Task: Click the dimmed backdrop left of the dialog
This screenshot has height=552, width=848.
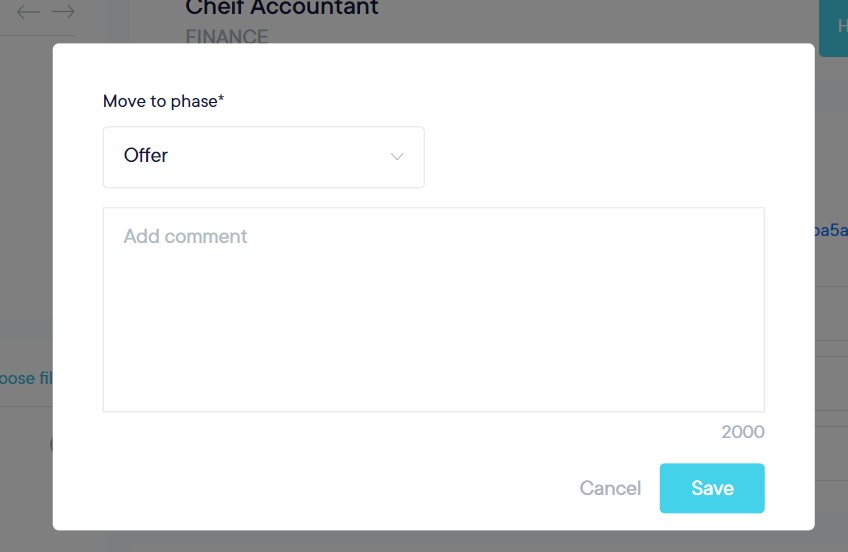Action: click(26, 250)
